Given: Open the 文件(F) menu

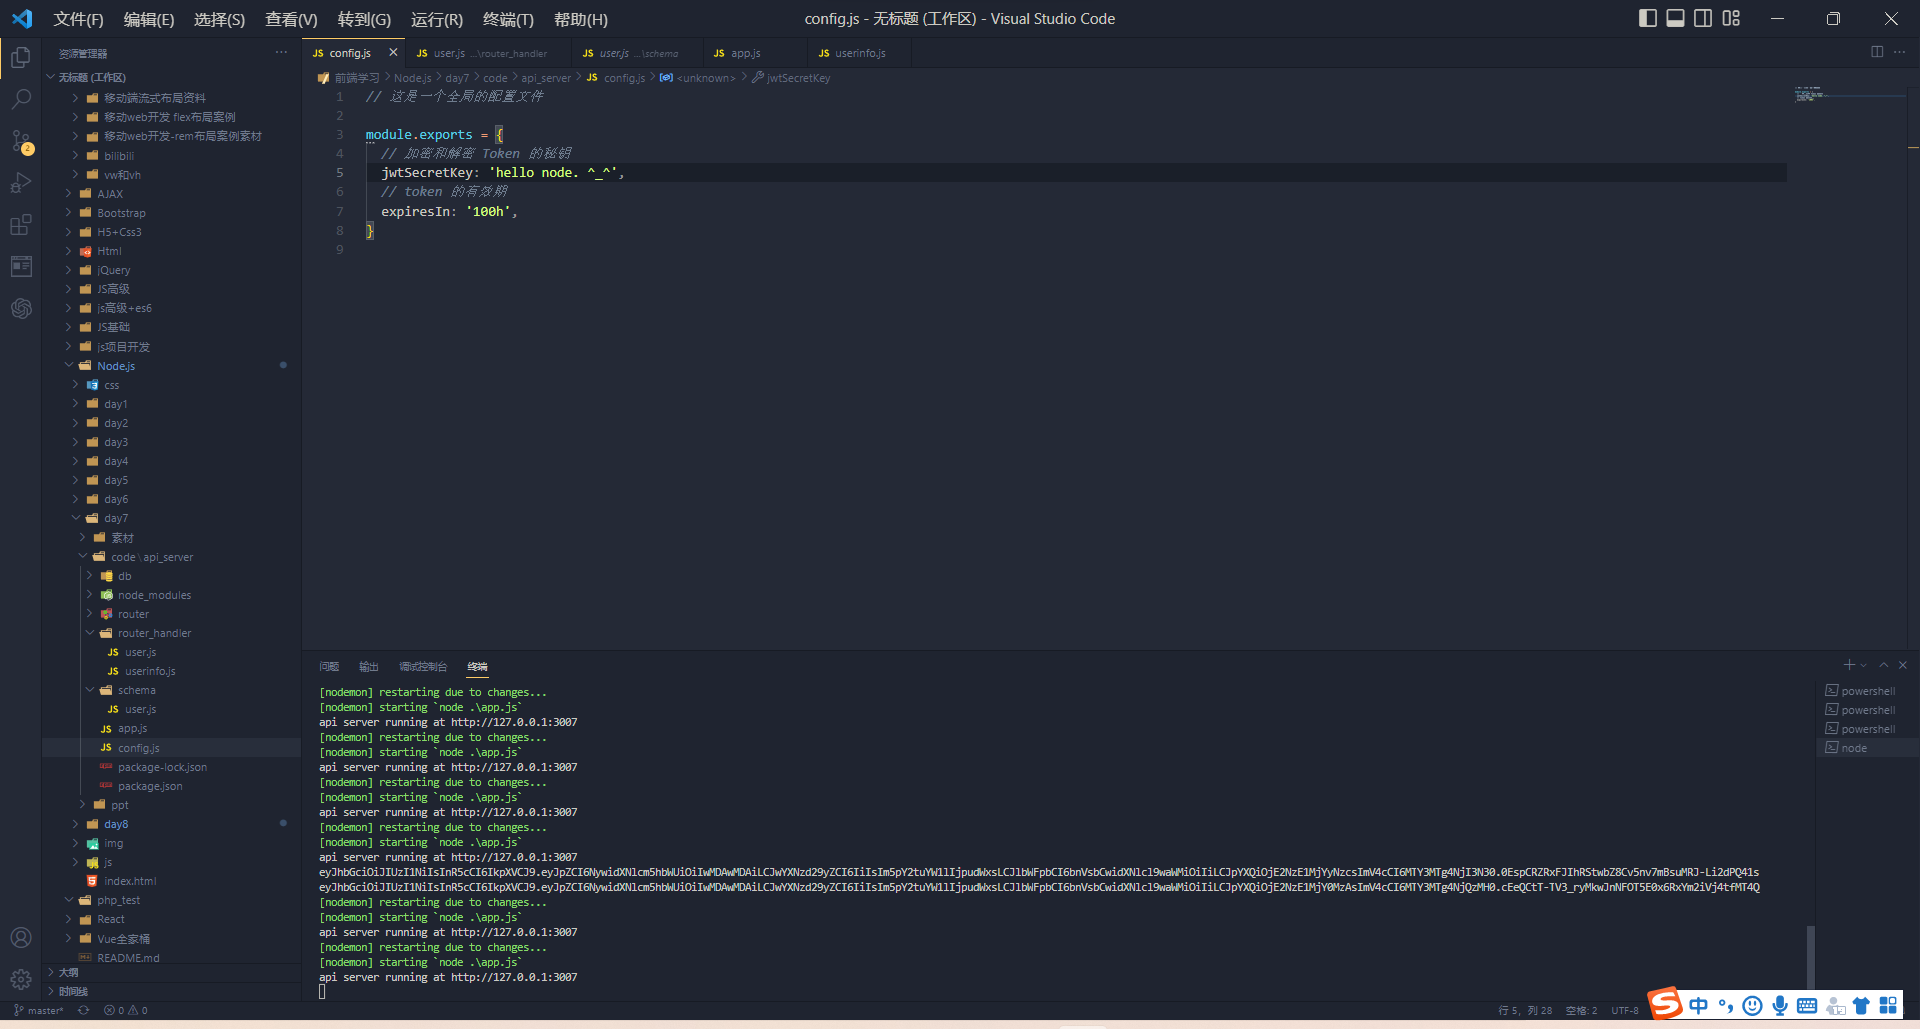Looking at the screenshot, I should pos(78,19).
